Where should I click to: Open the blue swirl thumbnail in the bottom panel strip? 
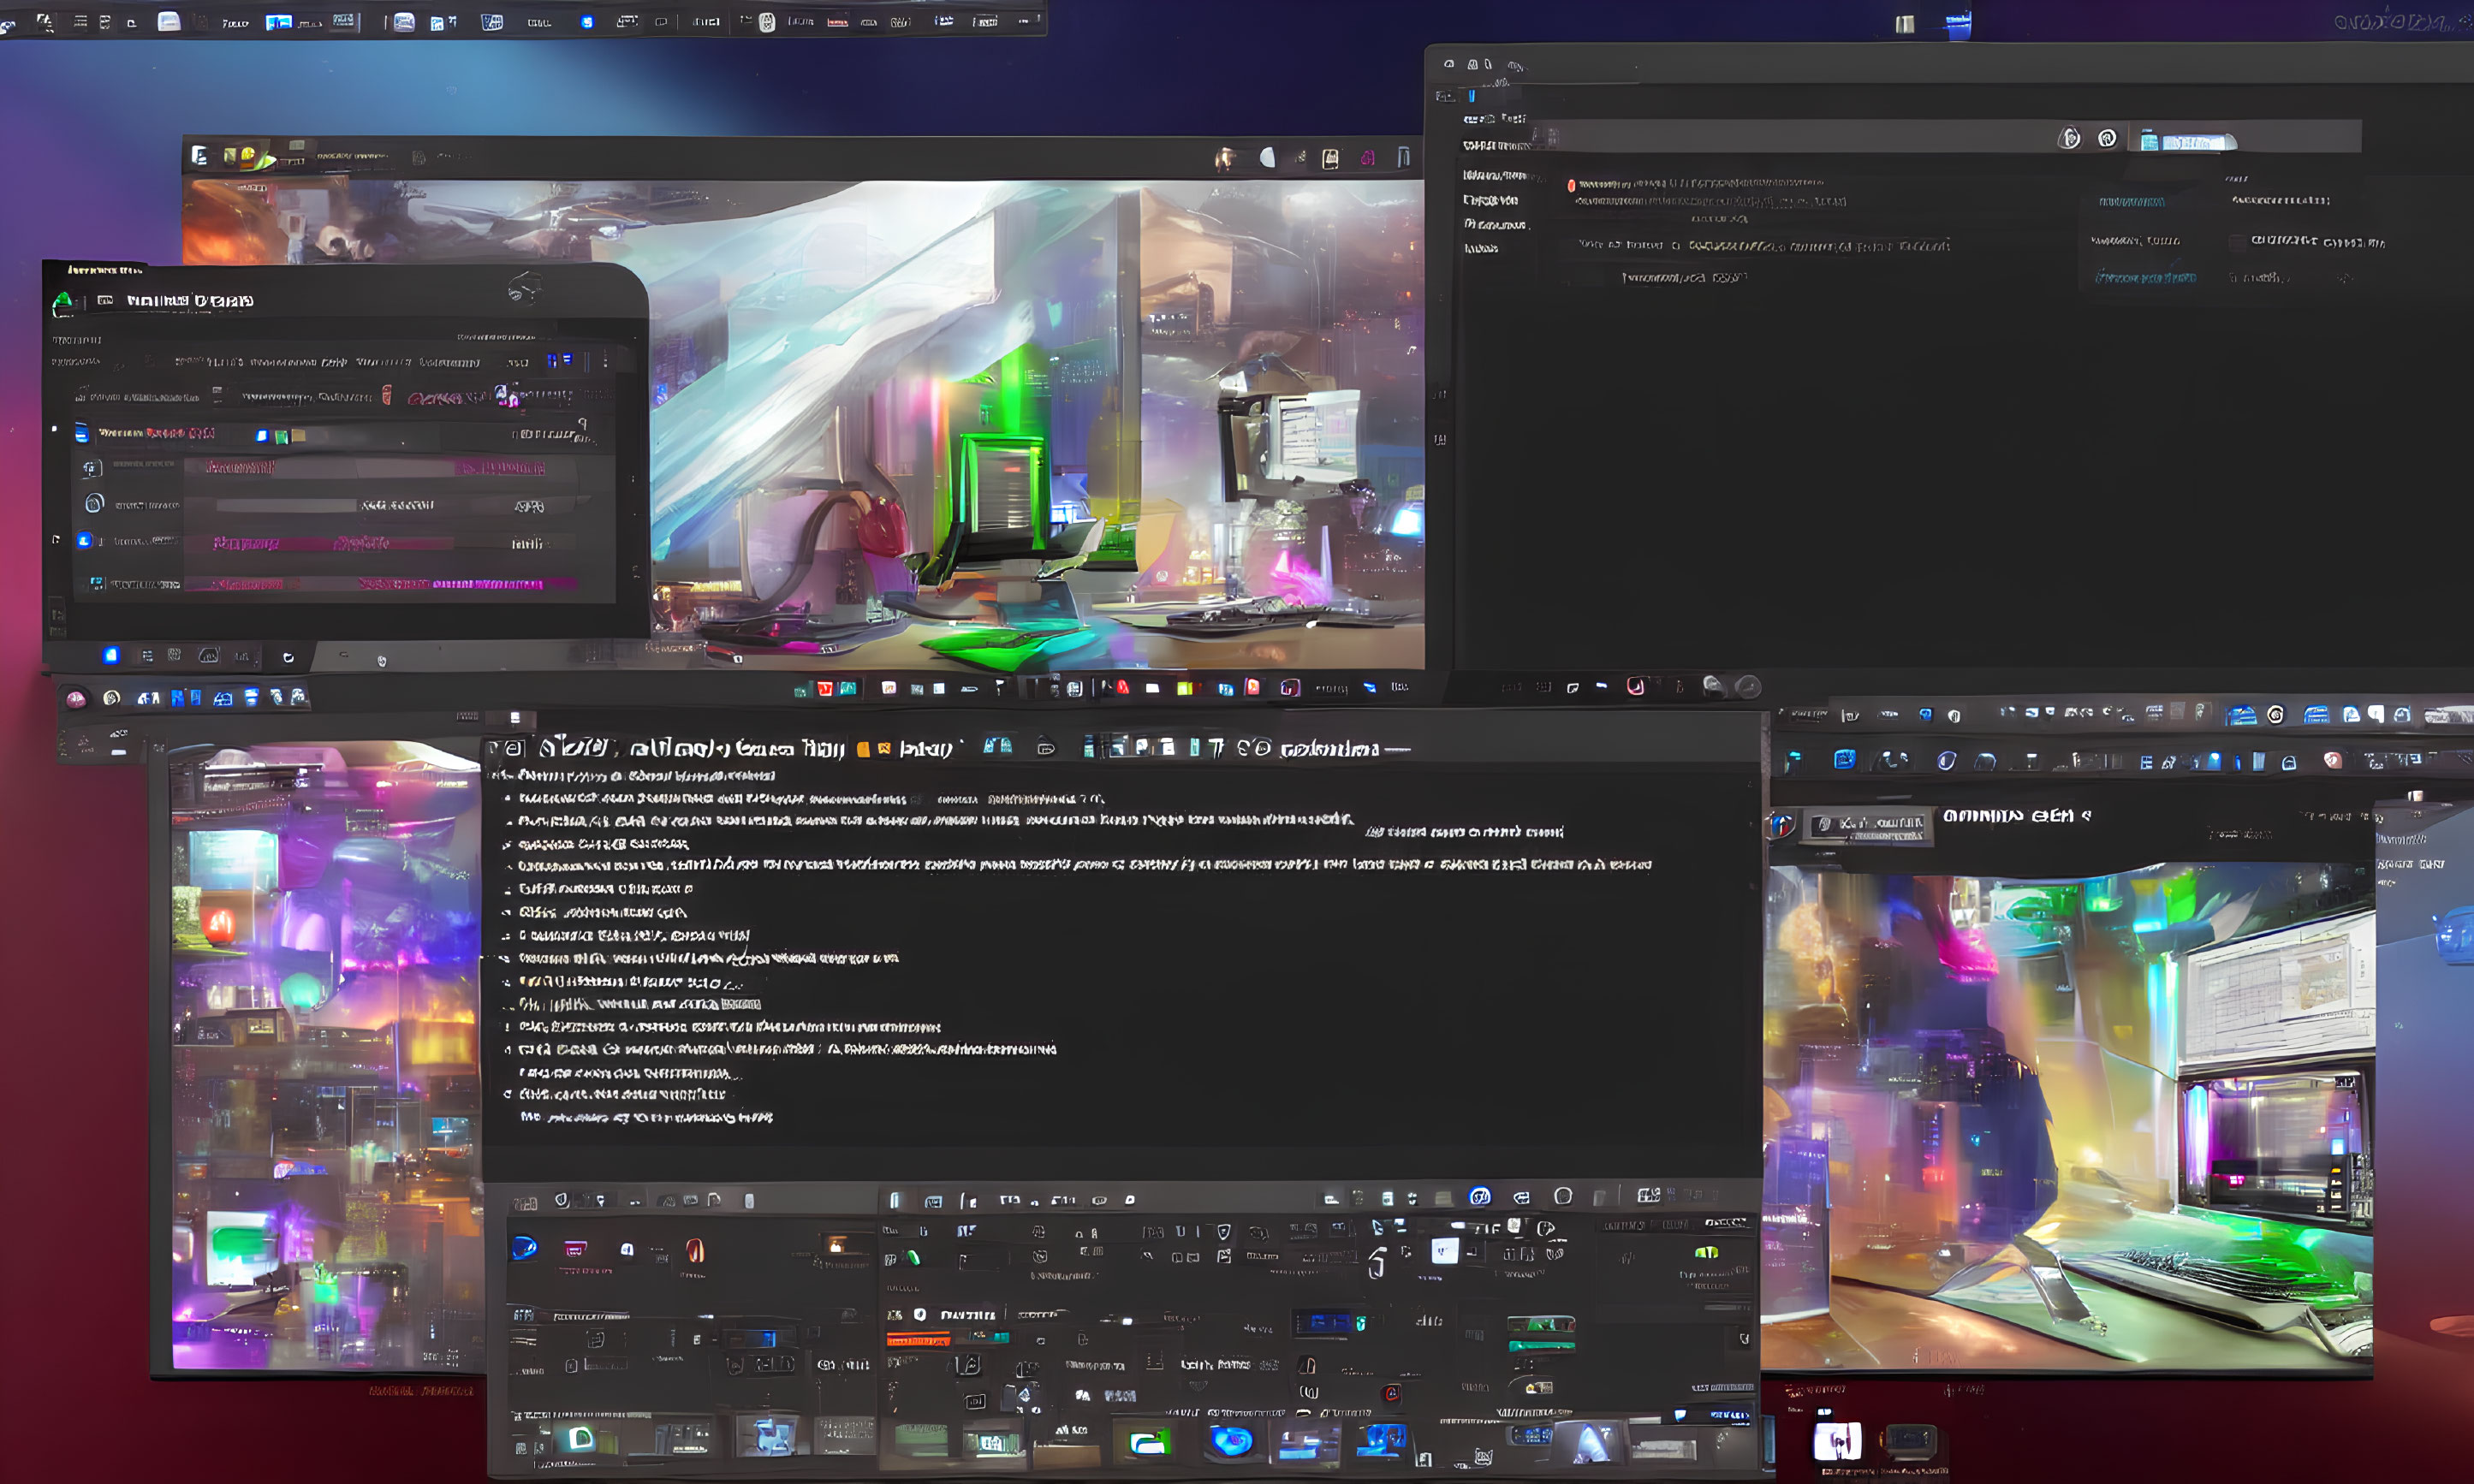(x=1231, y=1441)
